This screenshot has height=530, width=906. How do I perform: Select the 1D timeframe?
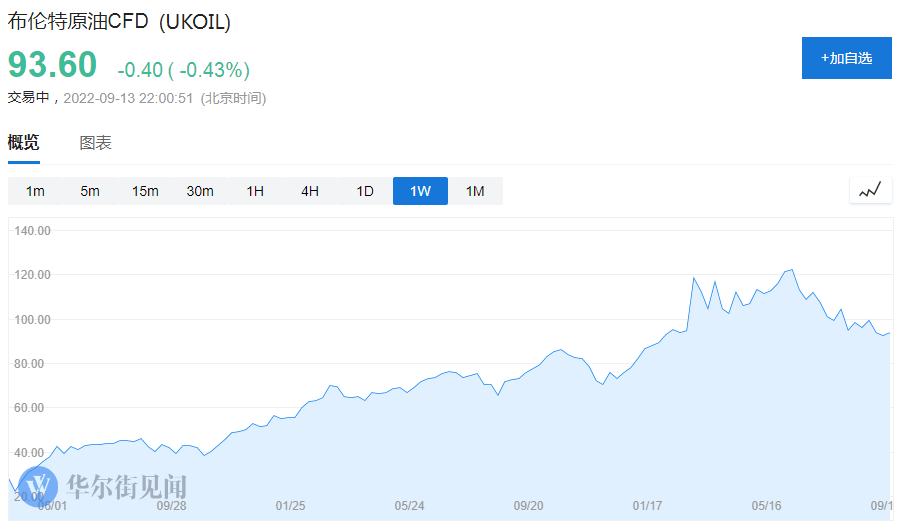[x=365, y=191]
